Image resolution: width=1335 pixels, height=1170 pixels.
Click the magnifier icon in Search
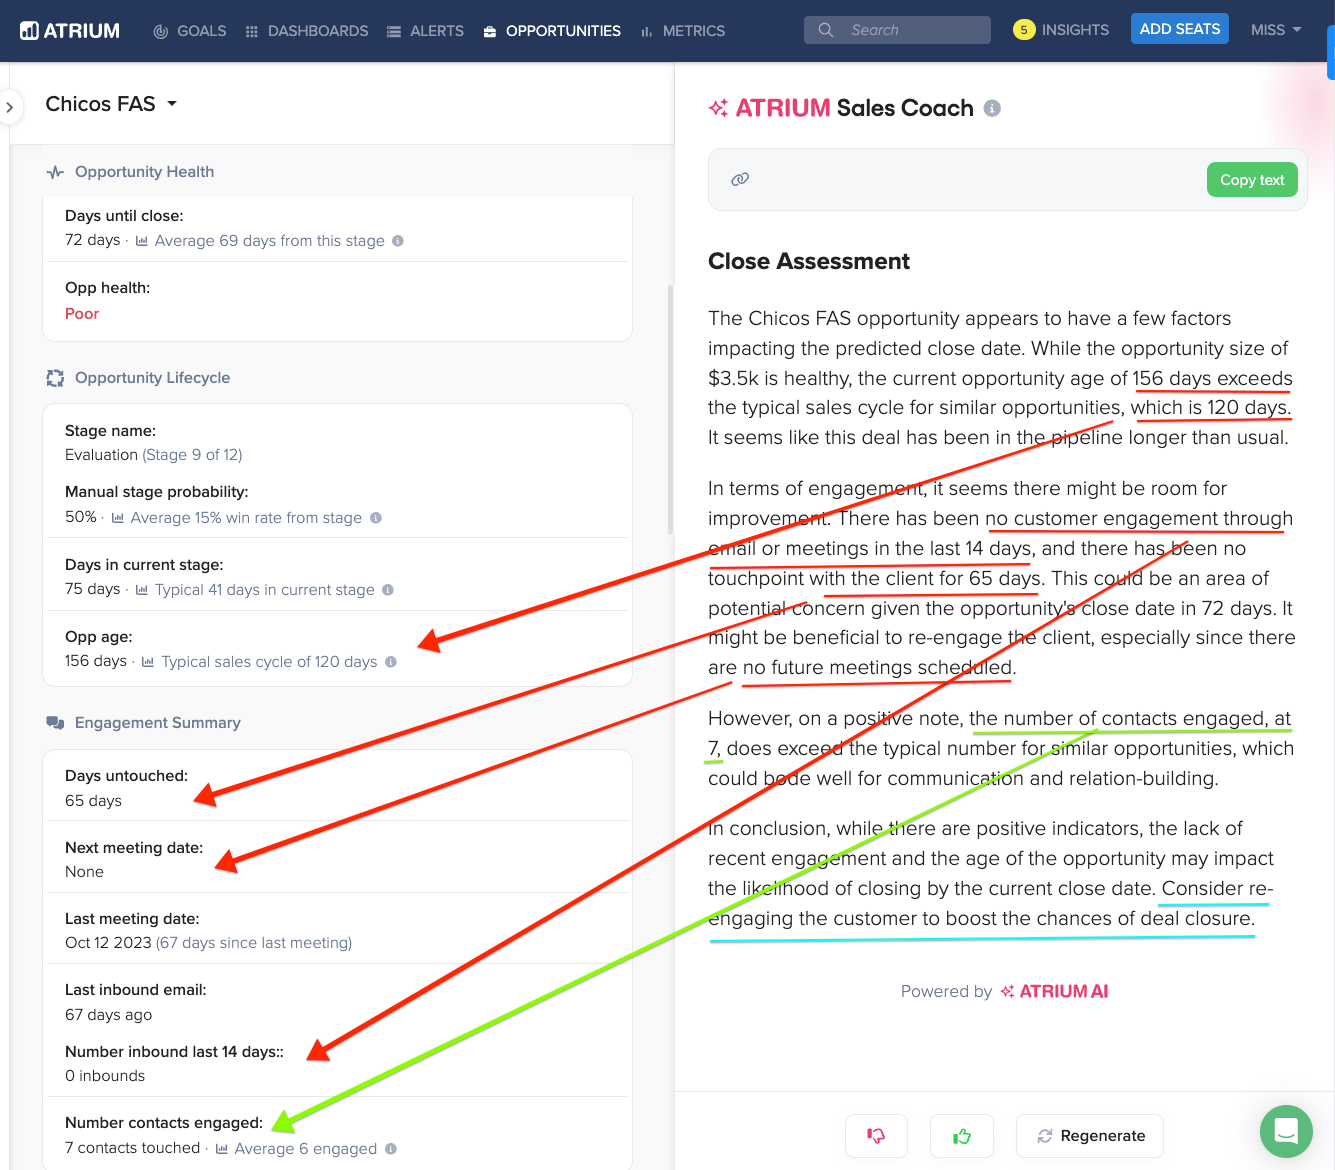coord(826,30)
